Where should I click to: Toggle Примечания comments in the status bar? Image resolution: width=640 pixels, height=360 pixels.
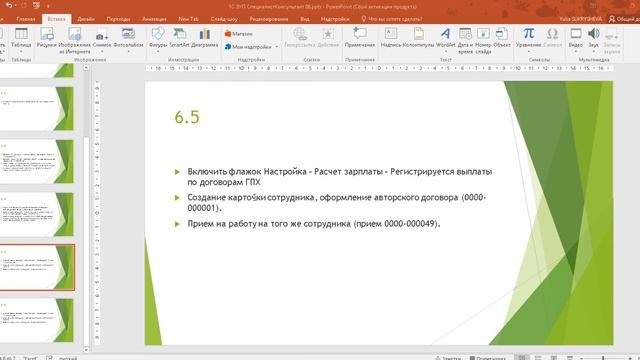(x=488, y=358)
